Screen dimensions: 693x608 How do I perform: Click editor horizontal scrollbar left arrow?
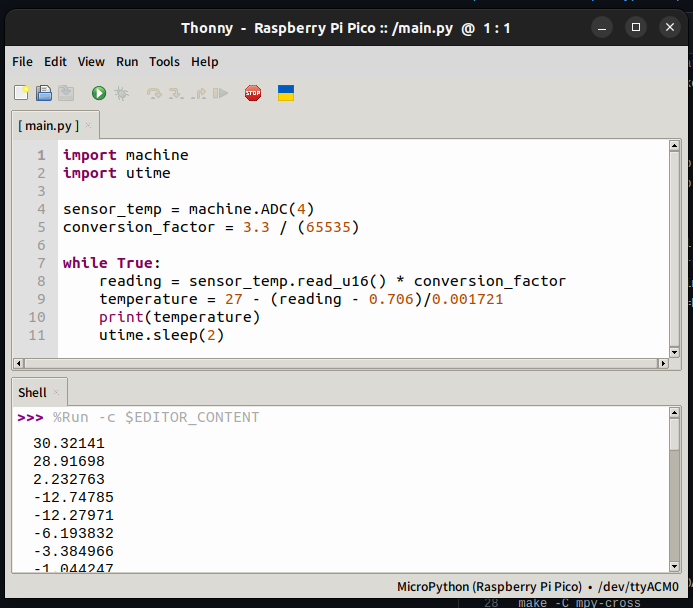click(19, 363)
